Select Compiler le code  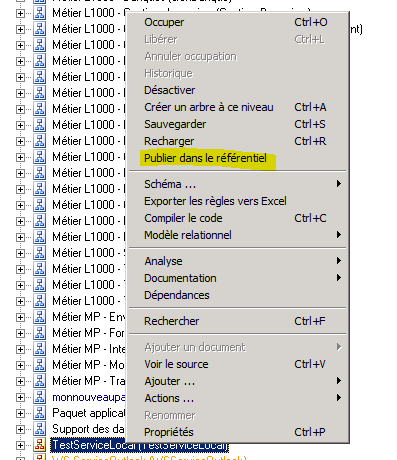237,218
